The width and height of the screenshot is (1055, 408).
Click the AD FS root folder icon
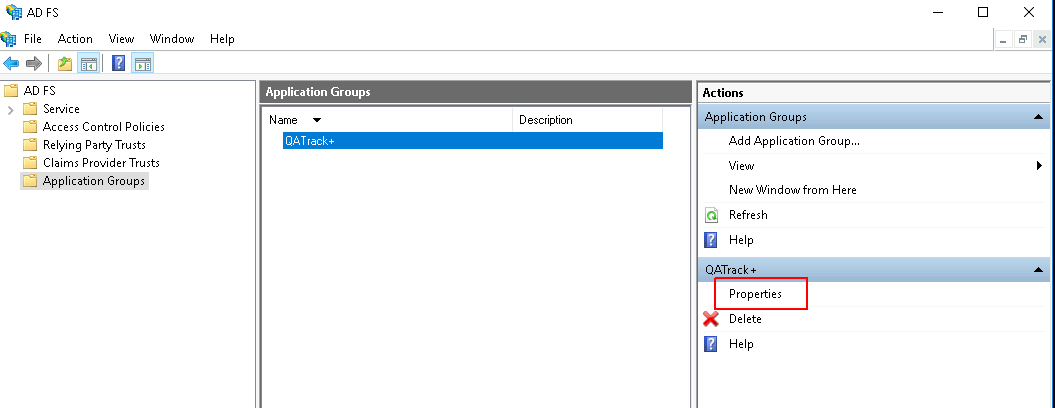(x=10, y=90)
